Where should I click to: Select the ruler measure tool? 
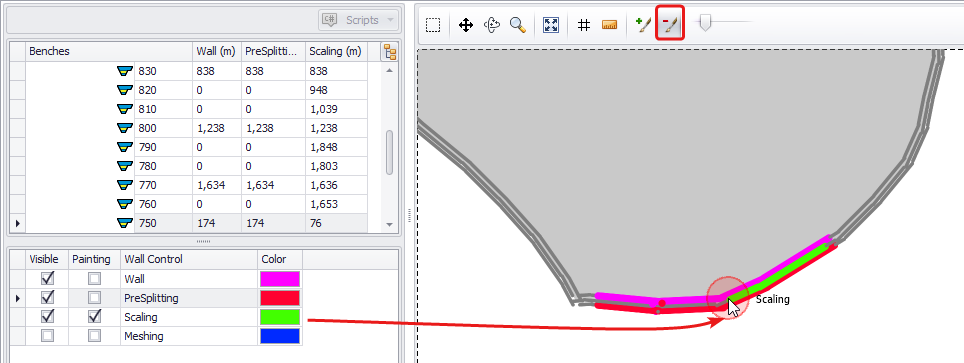pyautogui.click(x=609, y=25)
